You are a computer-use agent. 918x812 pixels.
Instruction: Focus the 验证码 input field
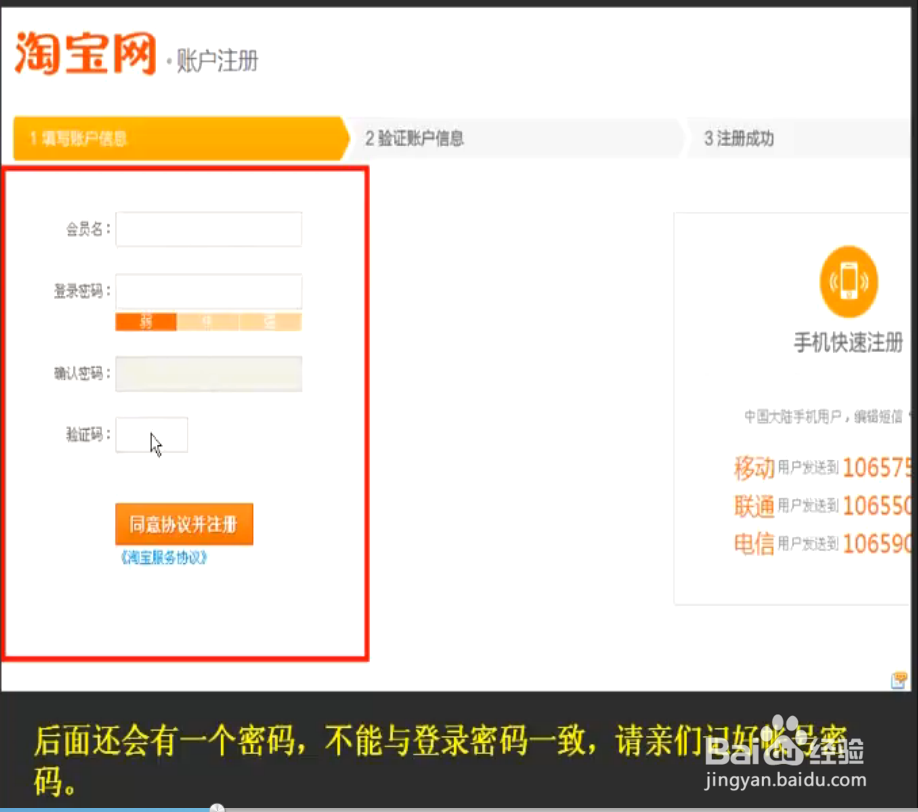[x=152, y=435]
